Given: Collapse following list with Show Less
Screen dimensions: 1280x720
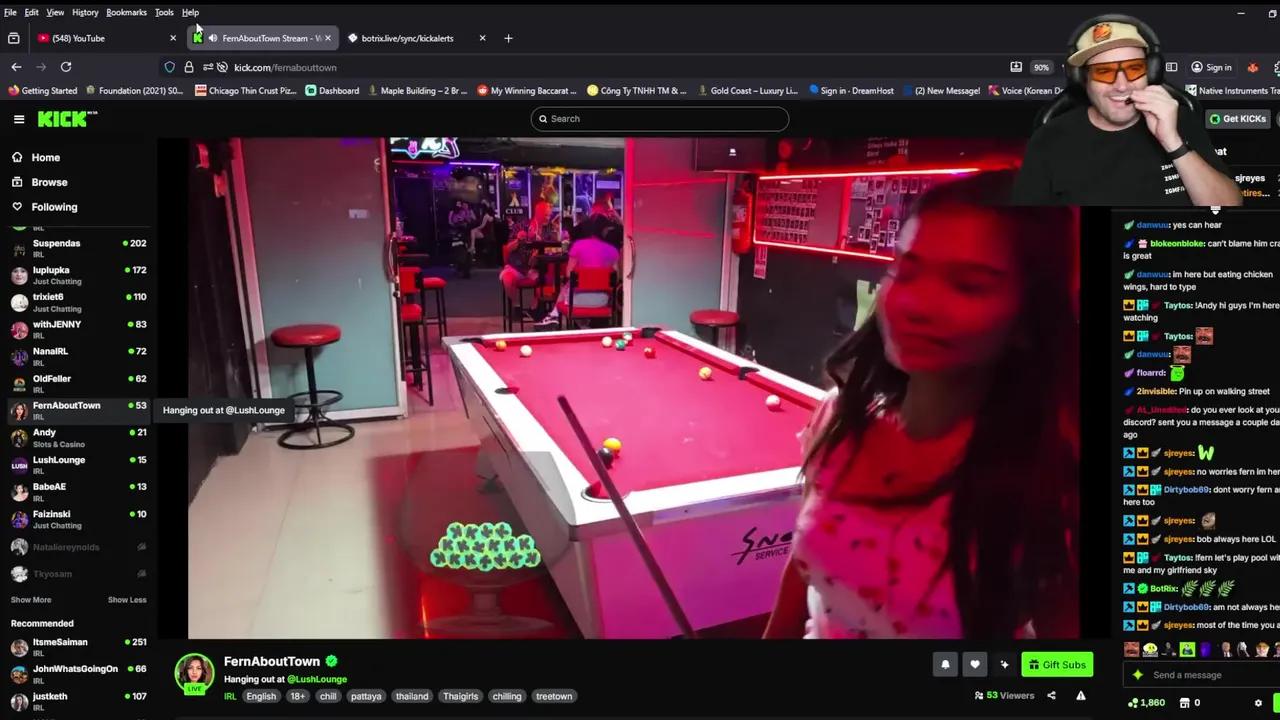Looking at the screenshot, I should click(127, 600).
